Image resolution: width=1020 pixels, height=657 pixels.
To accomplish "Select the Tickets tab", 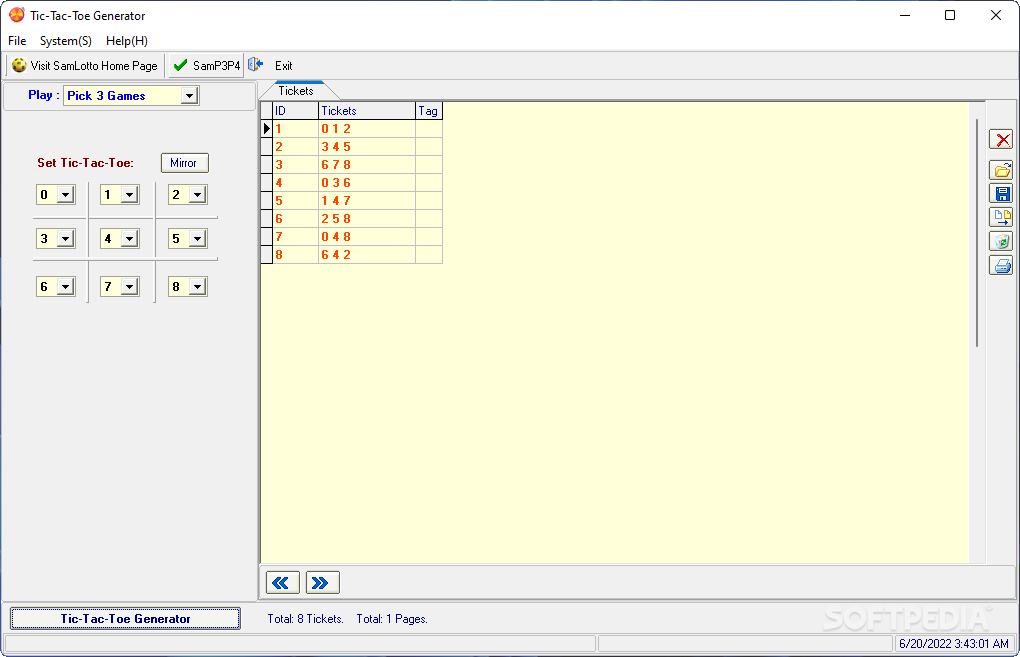I will coord(296,91).
